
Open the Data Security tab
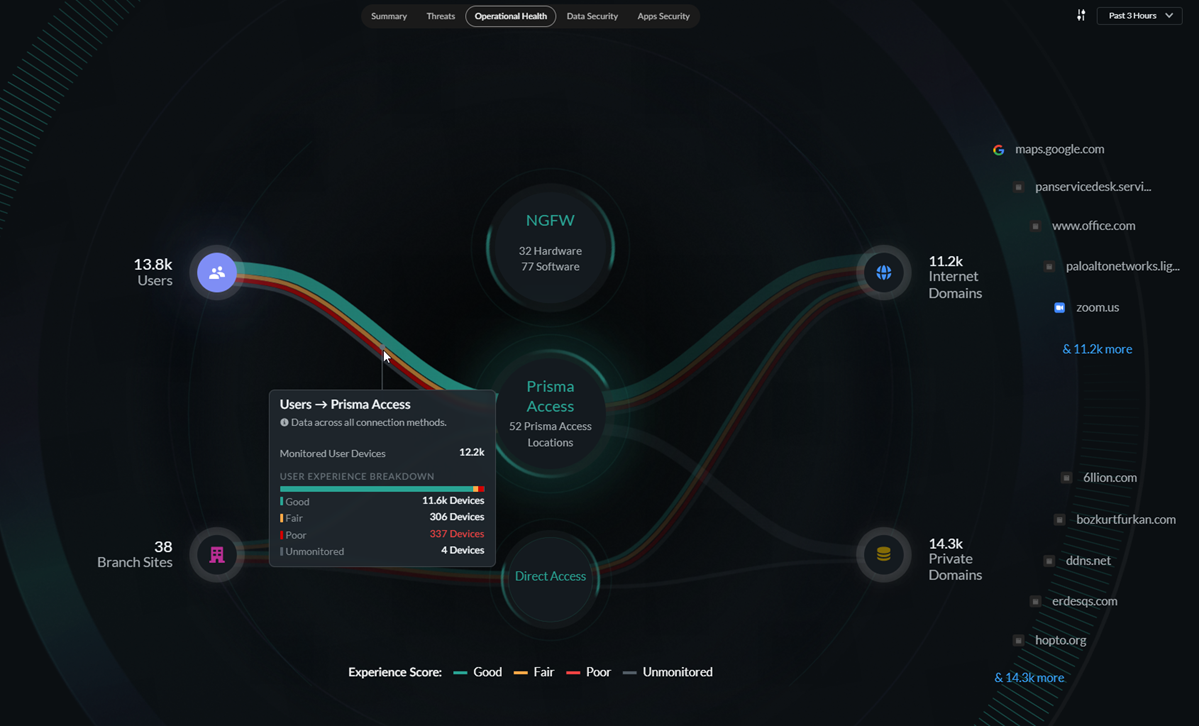(592, 16)
